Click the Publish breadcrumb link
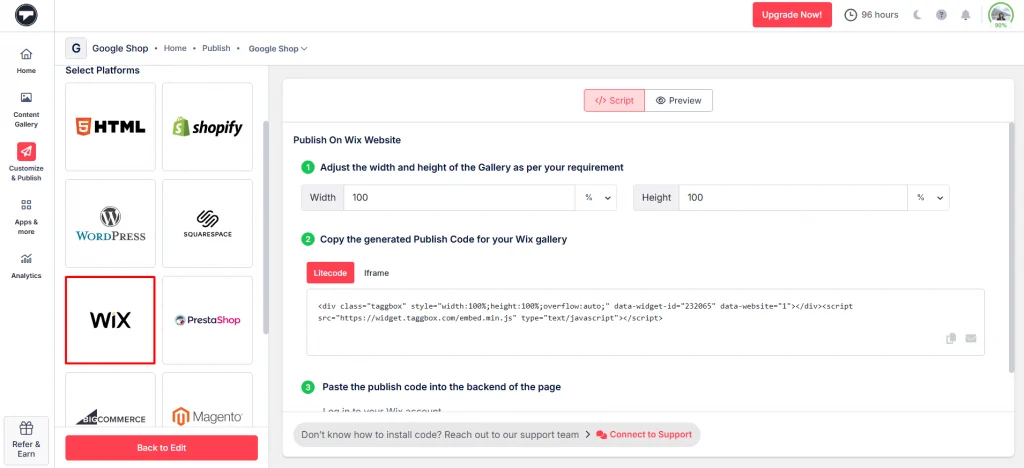The width and height of the screenshot is (1024, 468). coord(216,48)
